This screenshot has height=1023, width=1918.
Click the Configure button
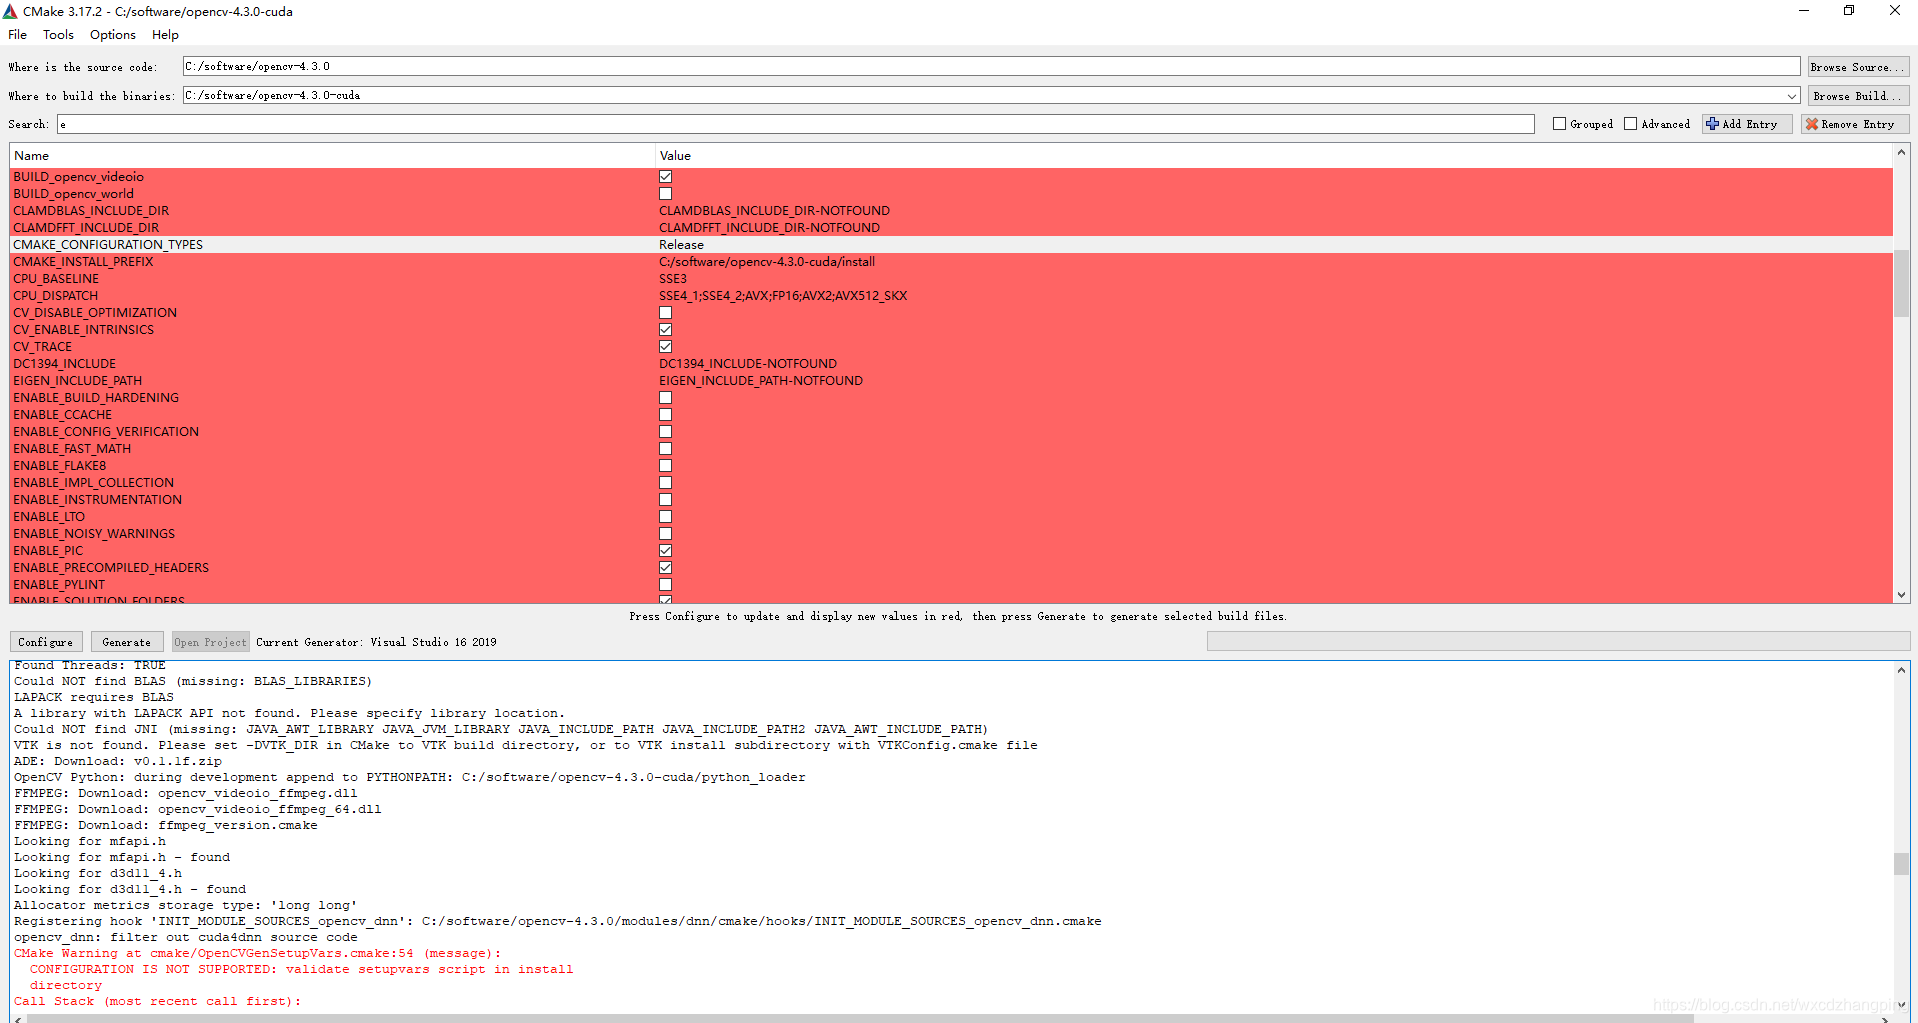coord(46,642)
